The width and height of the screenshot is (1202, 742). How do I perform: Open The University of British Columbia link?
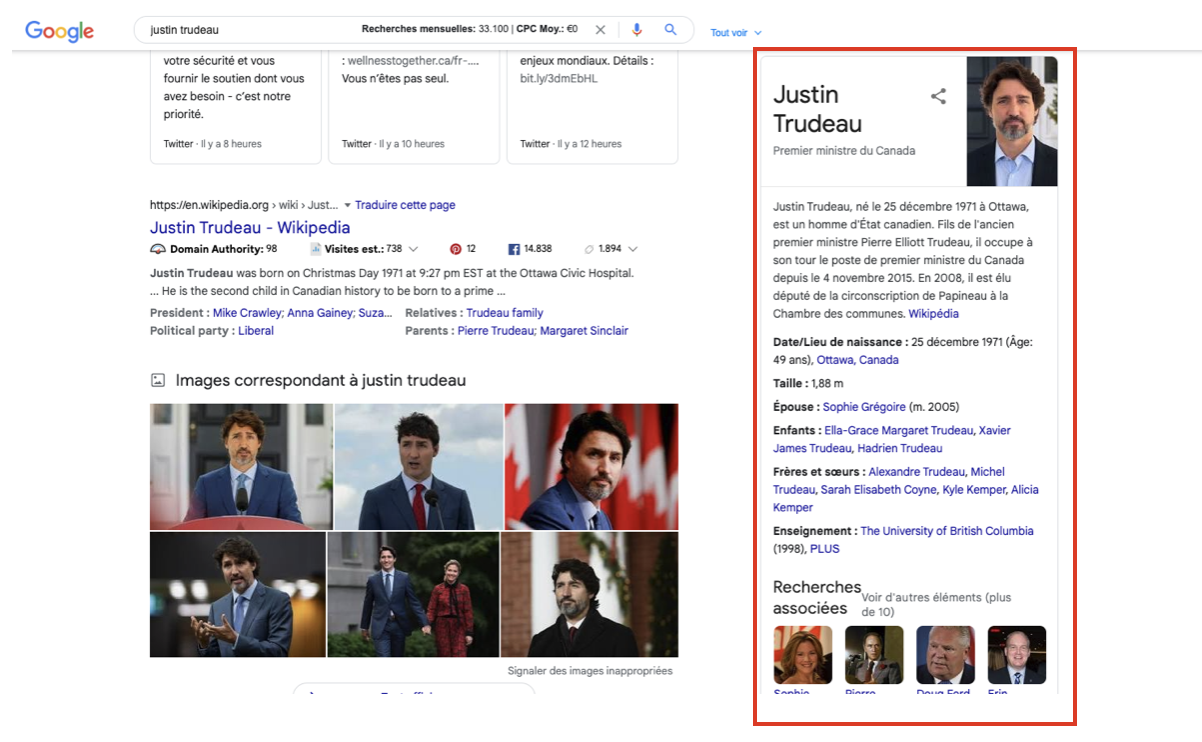[x=947, y=531]
